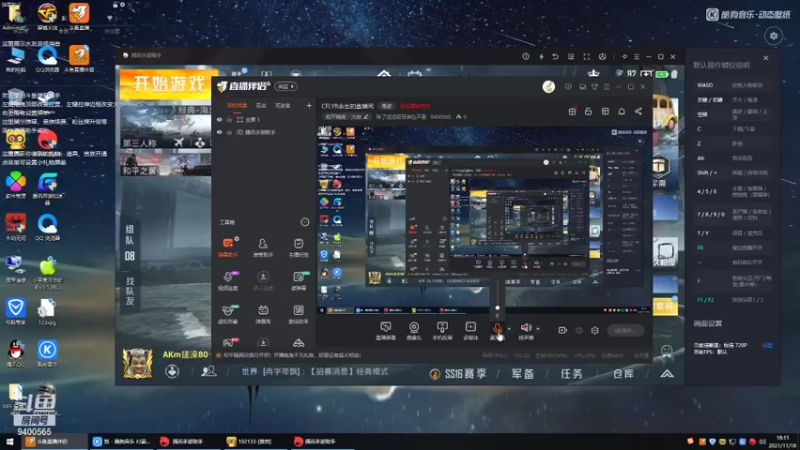The height and width of the screenshot is (450, 800).
Task: Toggle fullscreen in 腾讯手游助手 title bar
Action: 587,57
